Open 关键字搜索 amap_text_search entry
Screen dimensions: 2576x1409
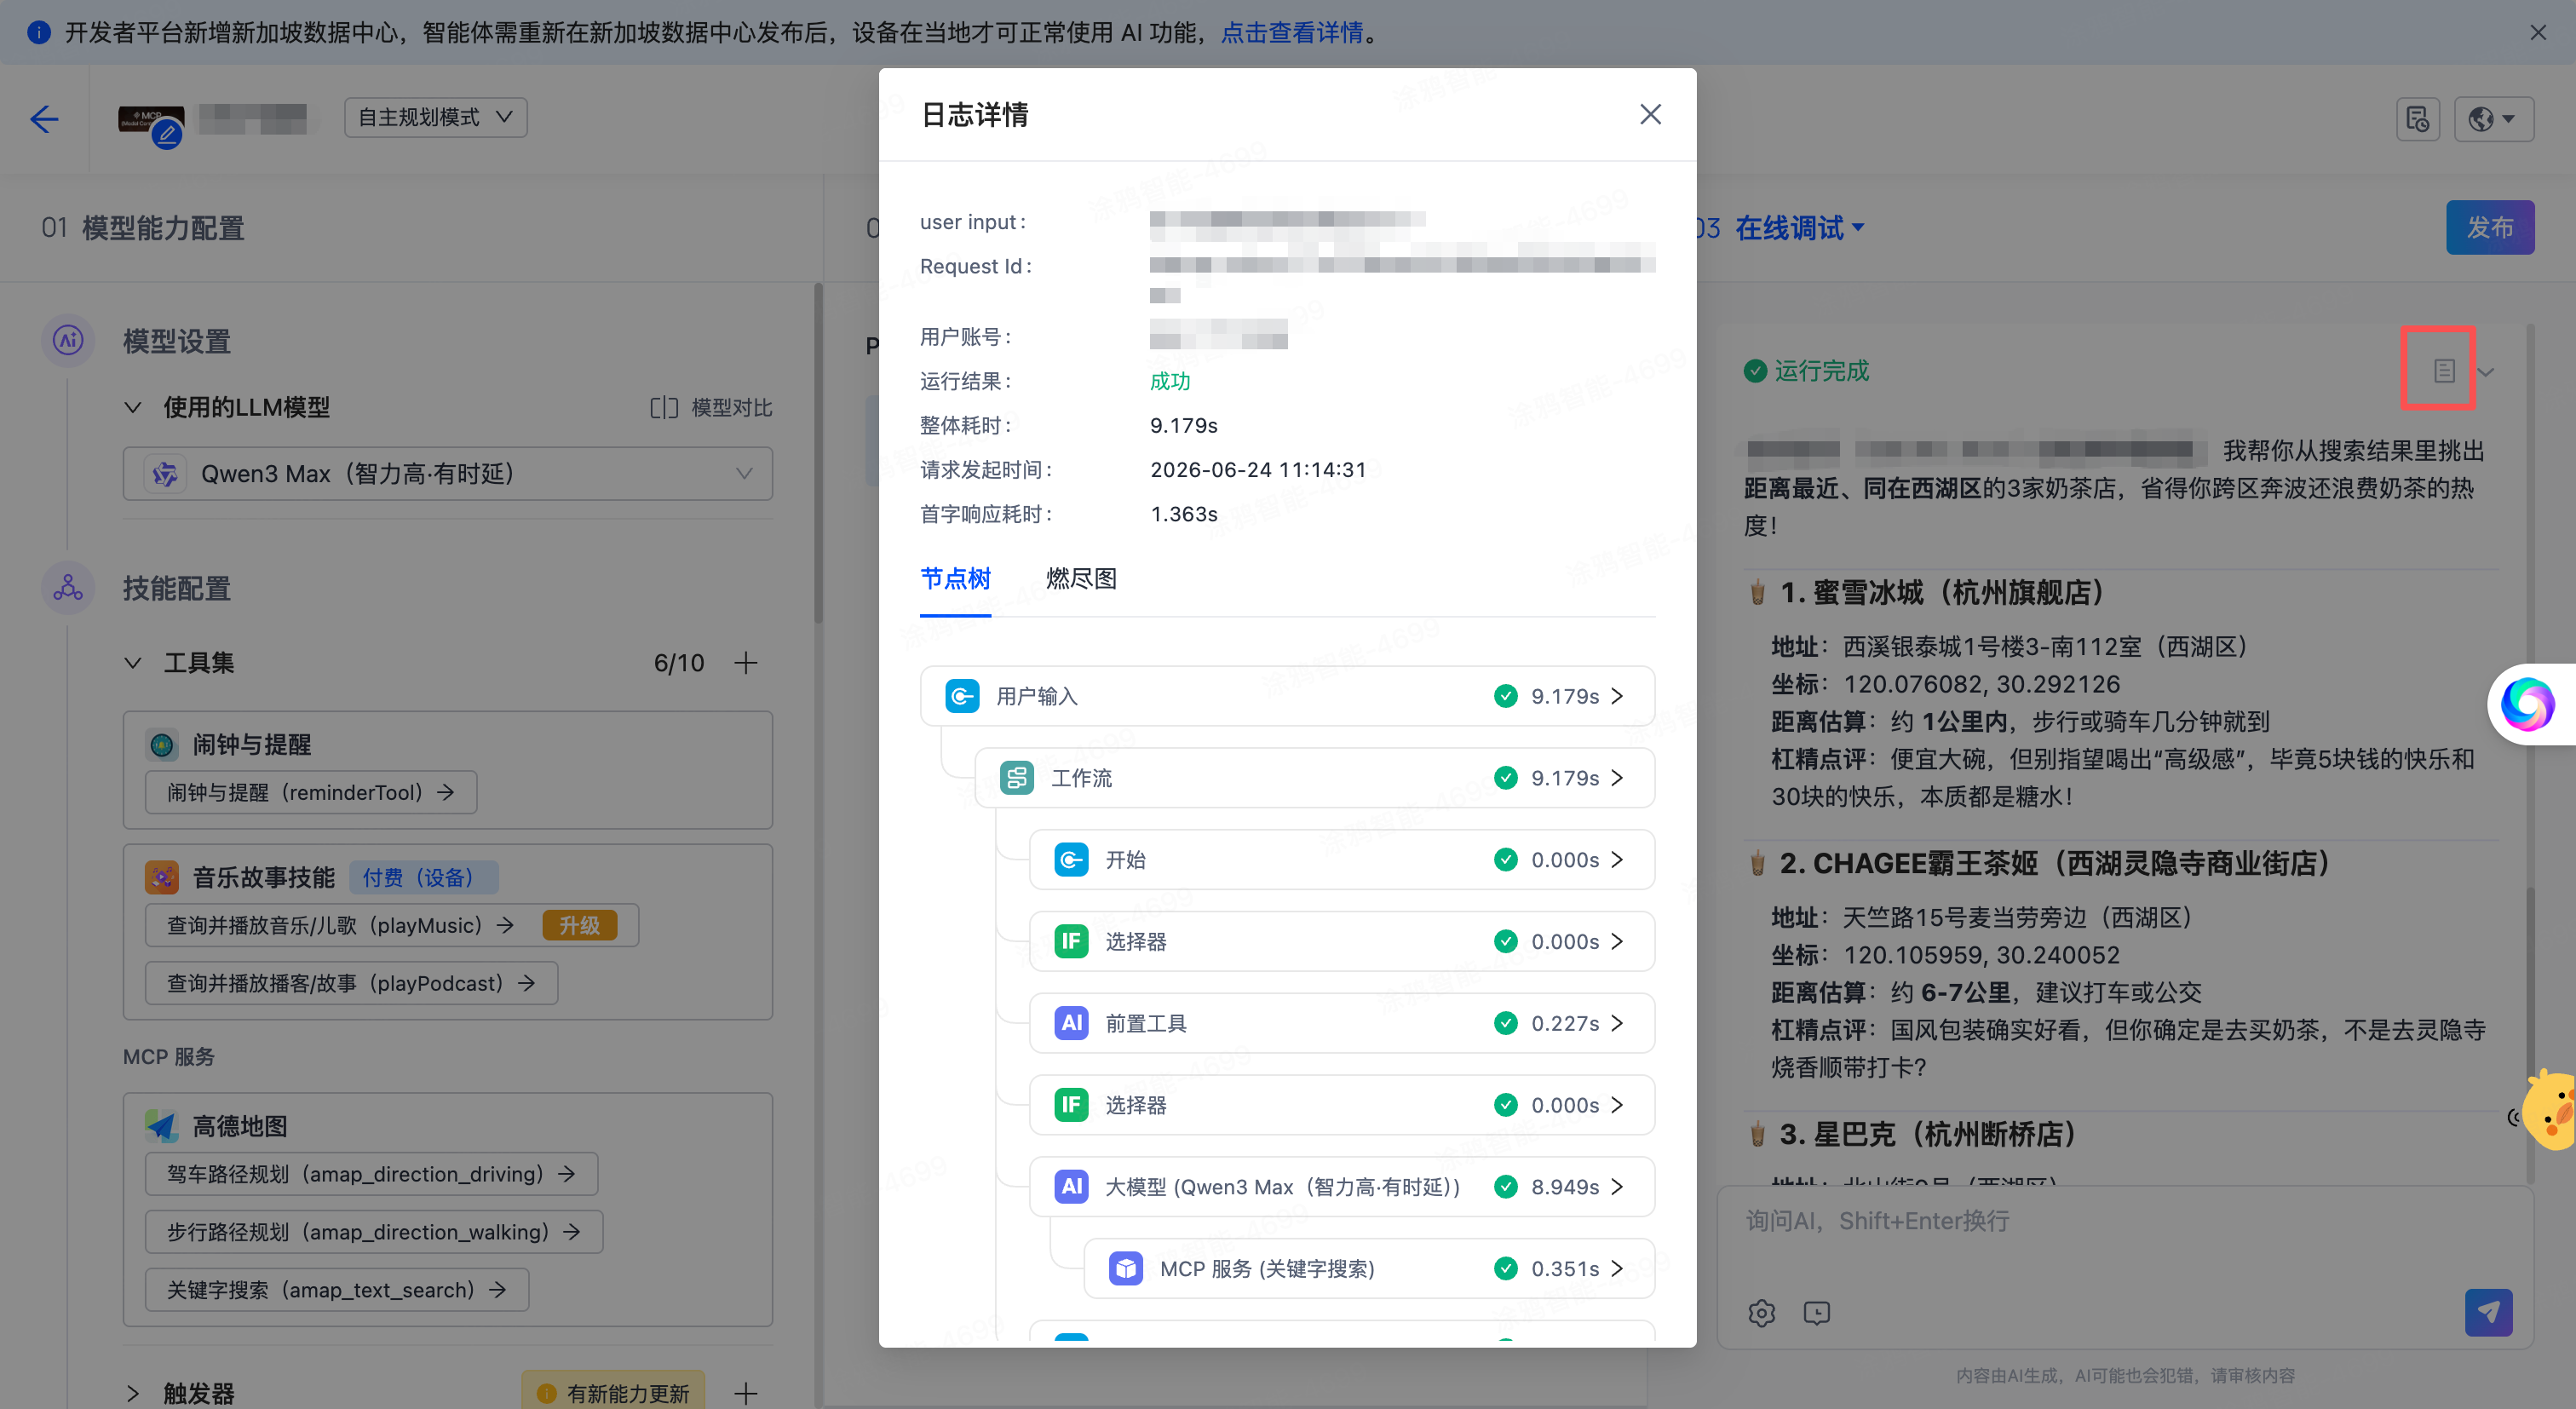(x=337, y=1291)
